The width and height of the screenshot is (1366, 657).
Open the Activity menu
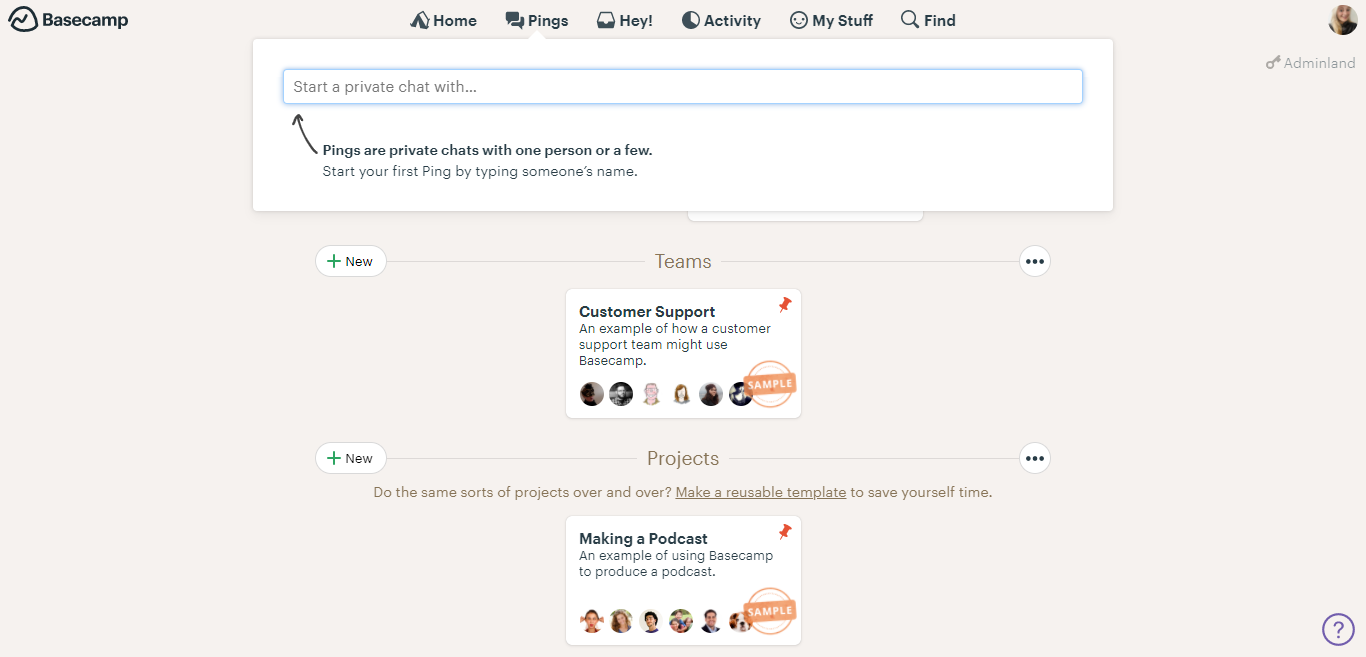pos(721,20)
